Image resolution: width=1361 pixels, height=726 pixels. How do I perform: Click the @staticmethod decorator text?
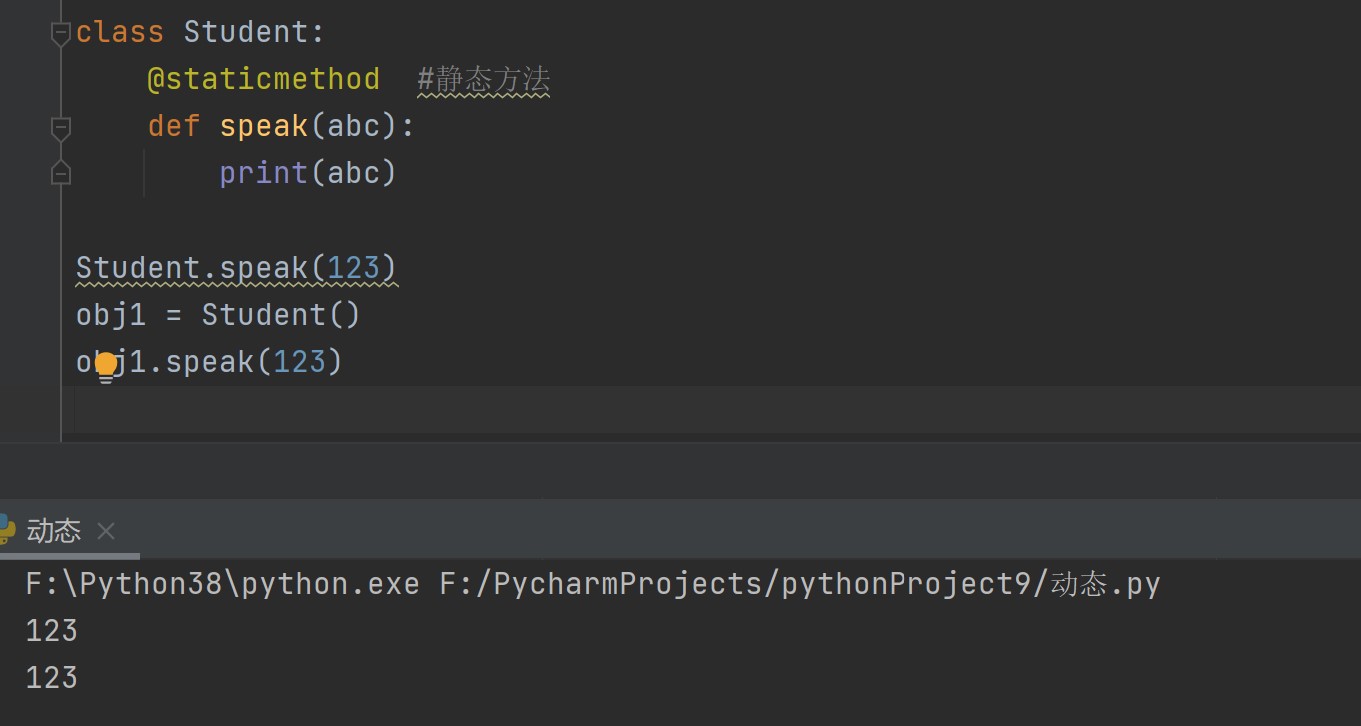[x=263, y=80]
